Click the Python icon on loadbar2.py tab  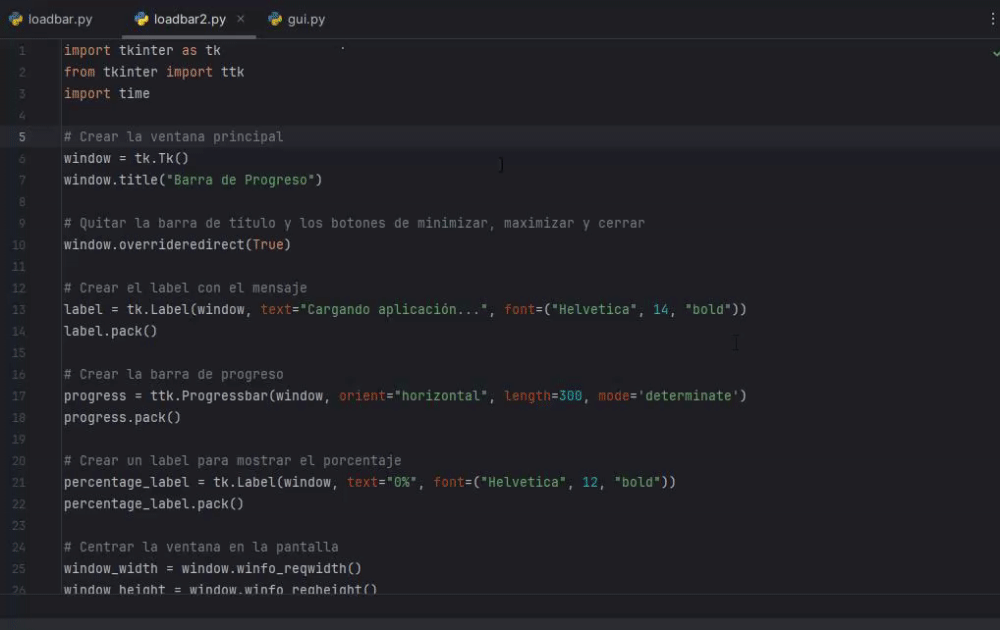[x=141, y=19]
